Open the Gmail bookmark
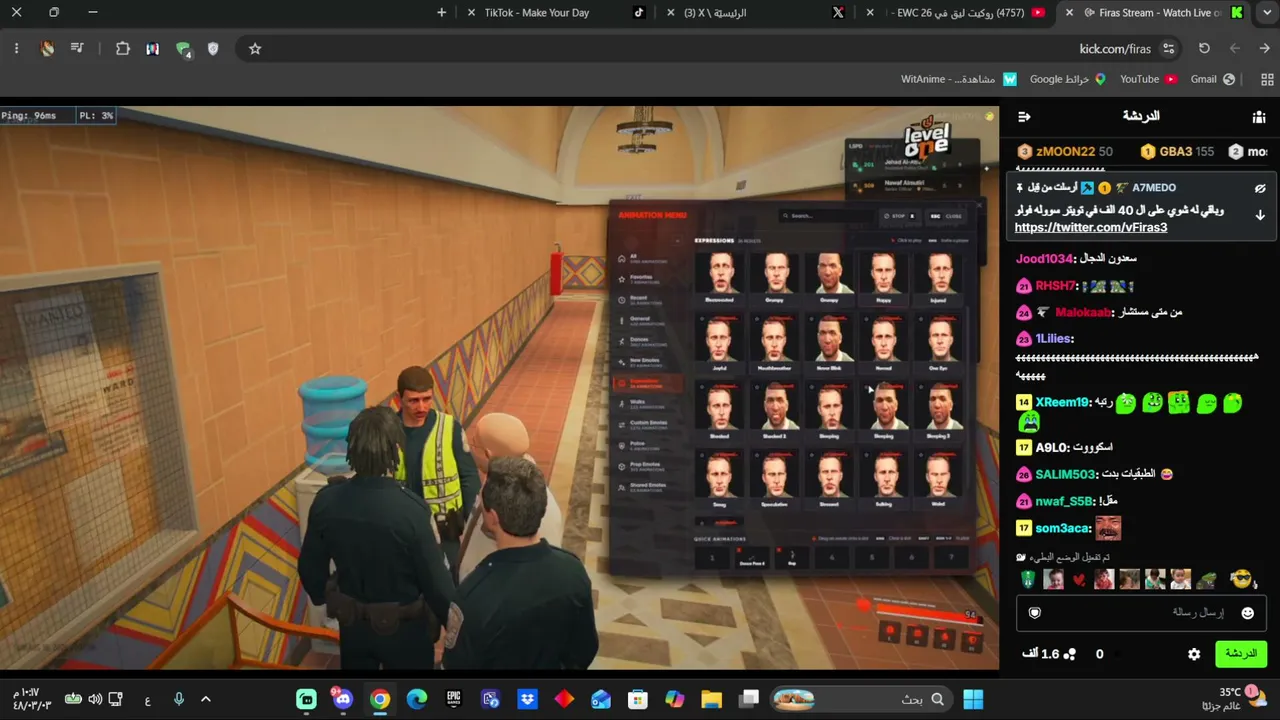1280x720 pixels. coord(1213,79)
